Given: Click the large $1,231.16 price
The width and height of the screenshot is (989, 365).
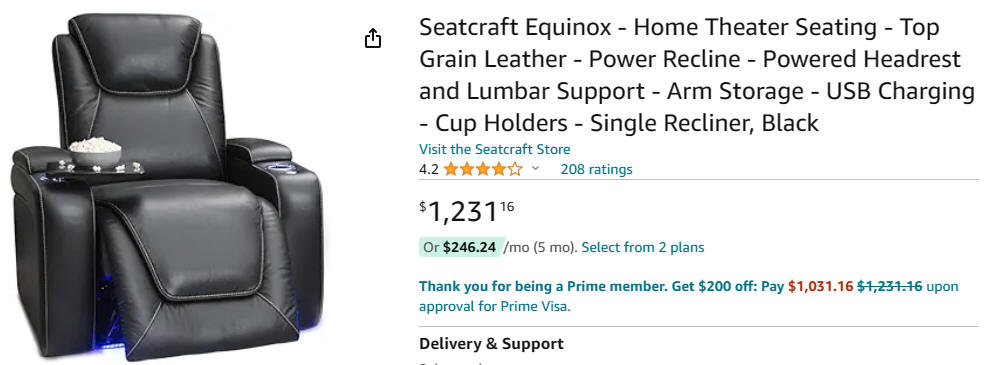Looking at the screenshot, I should [x=467, y=211].
